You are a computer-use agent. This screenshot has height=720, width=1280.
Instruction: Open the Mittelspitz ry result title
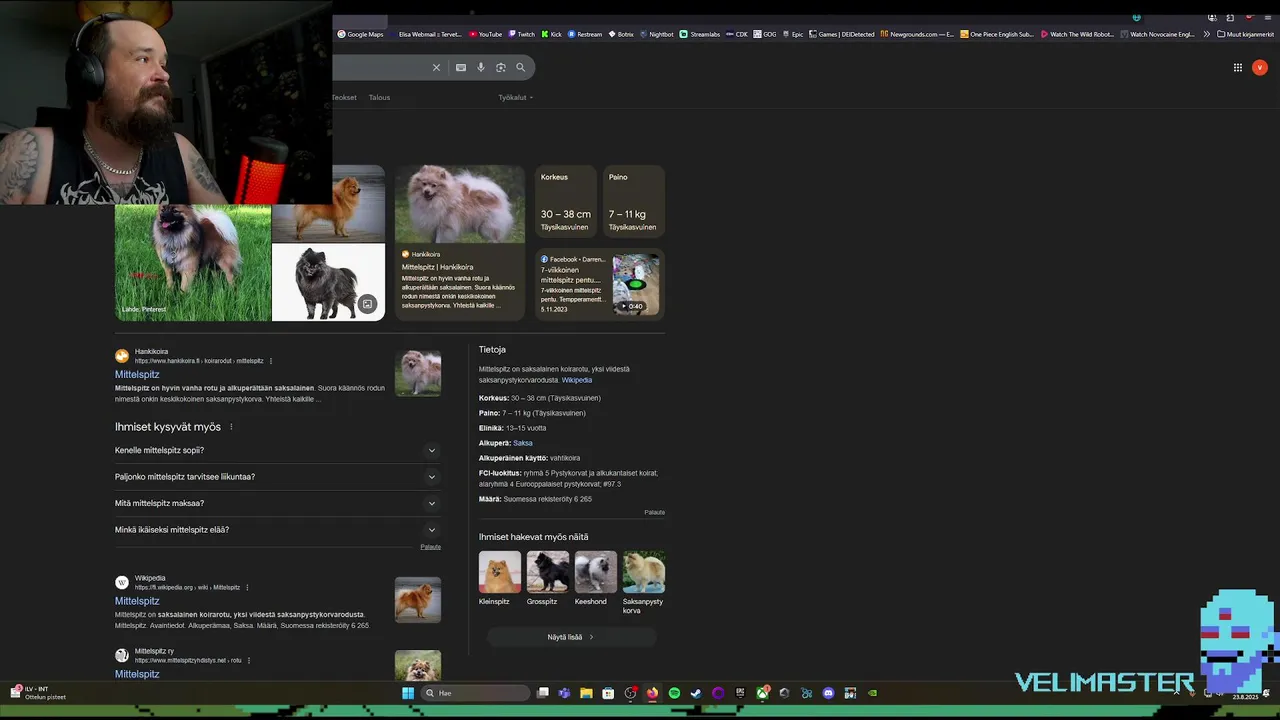coord(137,674)
